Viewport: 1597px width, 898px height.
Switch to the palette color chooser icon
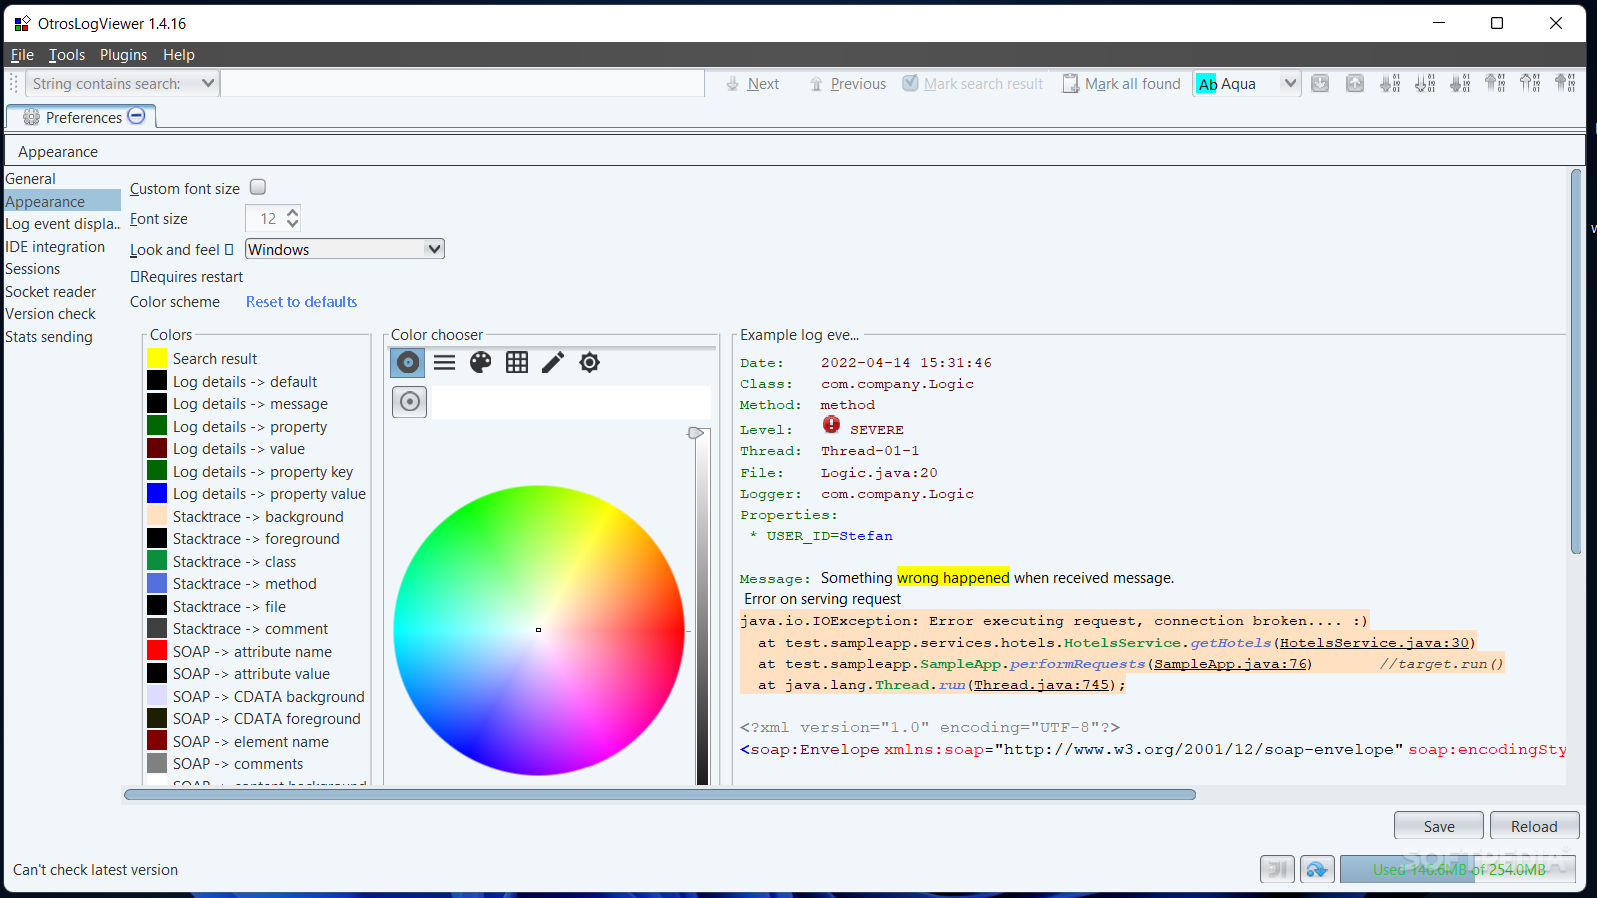click(x=481, y=362)
